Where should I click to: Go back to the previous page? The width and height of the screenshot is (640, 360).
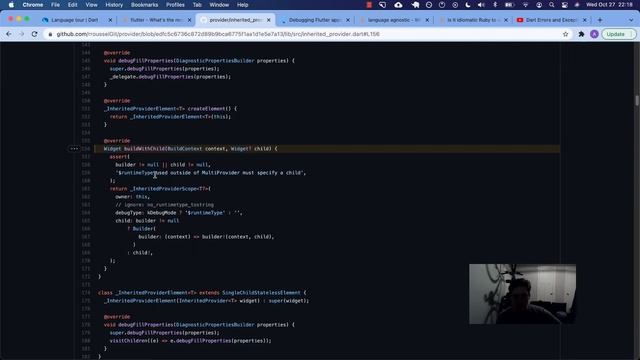(x=9, y=34)
